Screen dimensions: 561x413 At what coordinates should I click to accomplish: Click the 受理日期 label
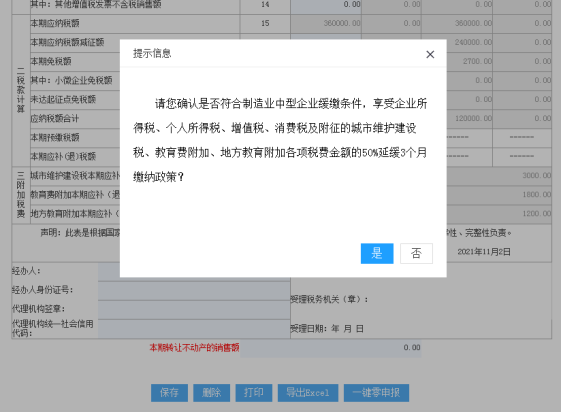pyautogui.click(x=327, y=329)
